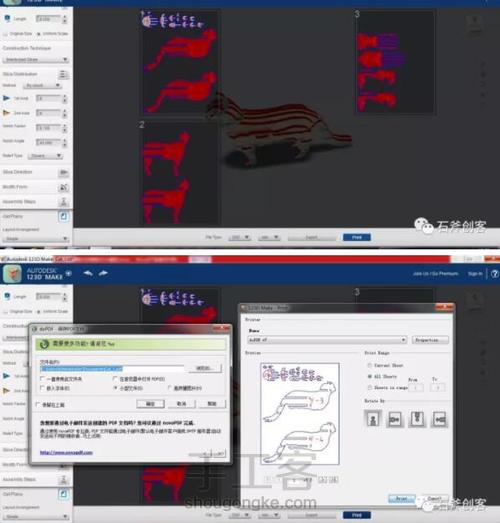
Task: Open first File Type dropdown, upper screenshot
Action: [x=239, y=237]
